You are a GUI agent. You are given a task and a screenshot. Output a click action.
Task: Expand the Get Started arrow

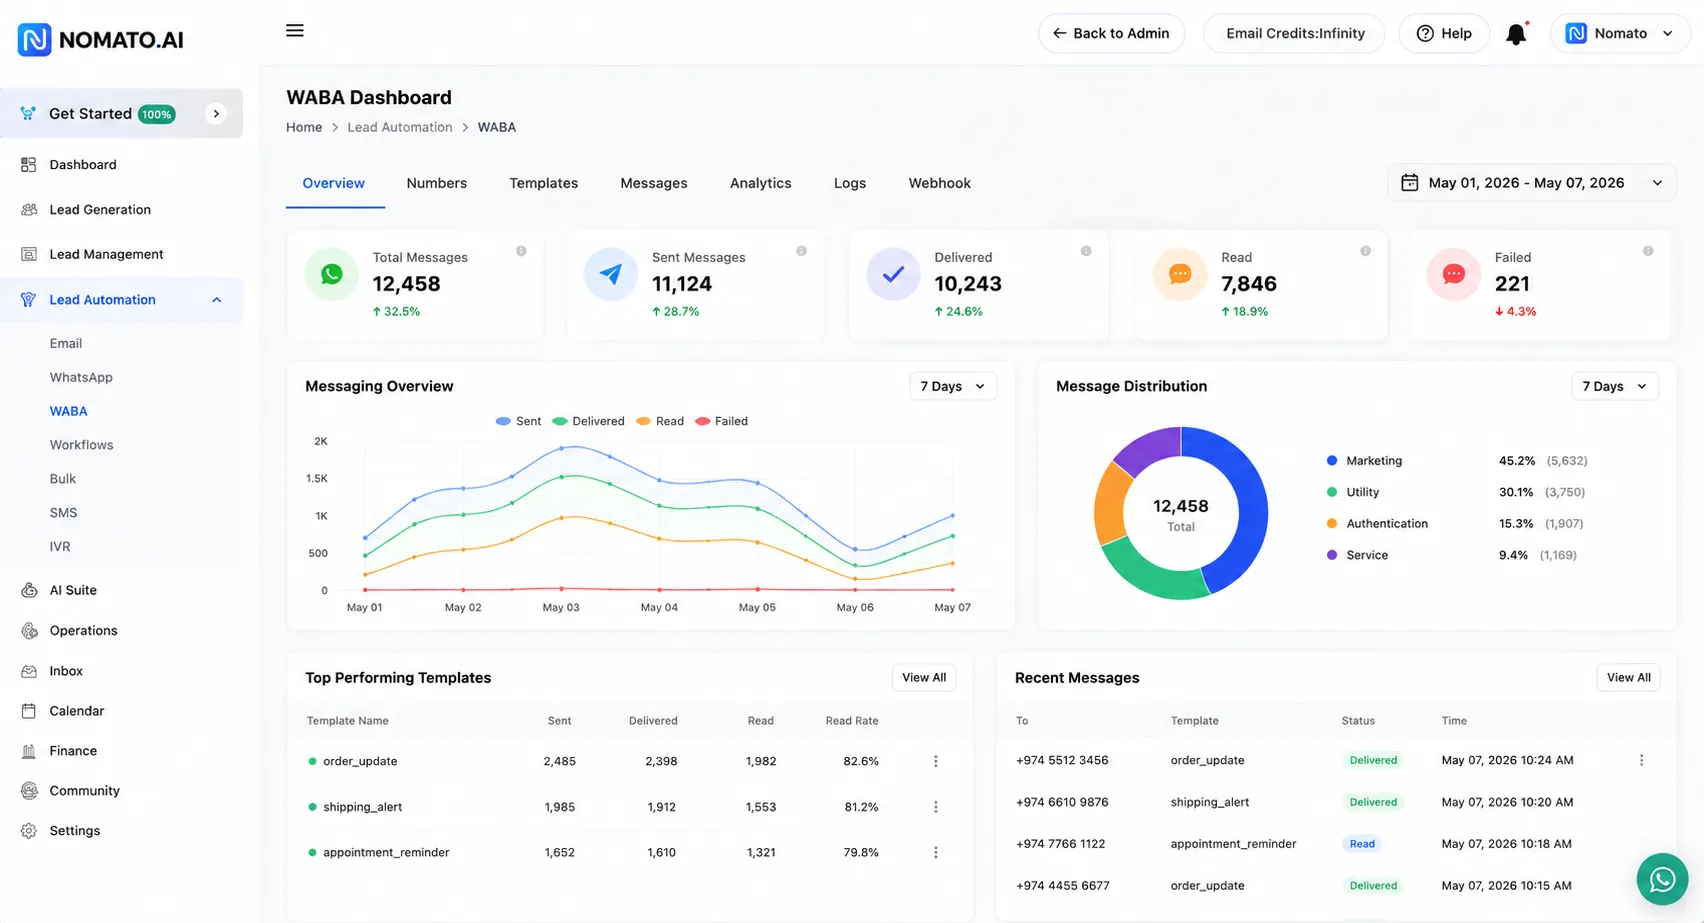click(x=216, y=114)
